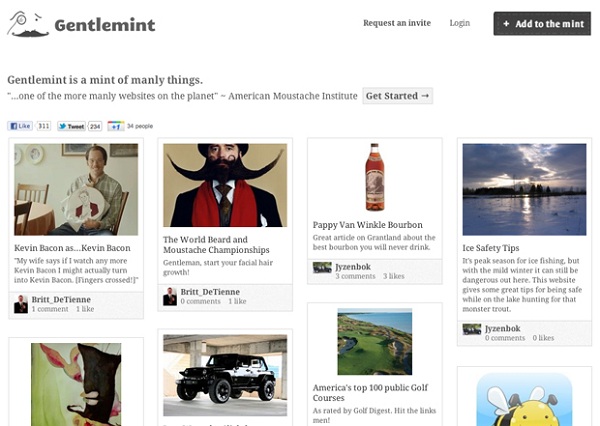Open the America's top 100 public Golf Courses link

point(370,393)
